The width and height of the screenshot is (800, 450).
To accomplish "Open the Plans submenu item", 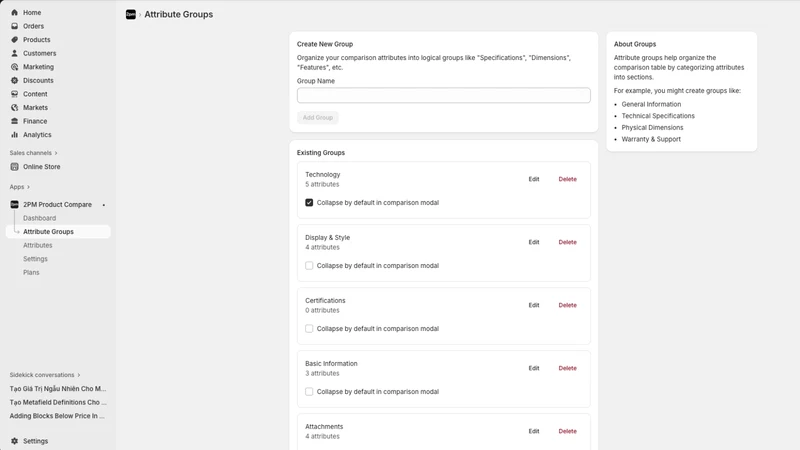I will click(x=31, y=272).
